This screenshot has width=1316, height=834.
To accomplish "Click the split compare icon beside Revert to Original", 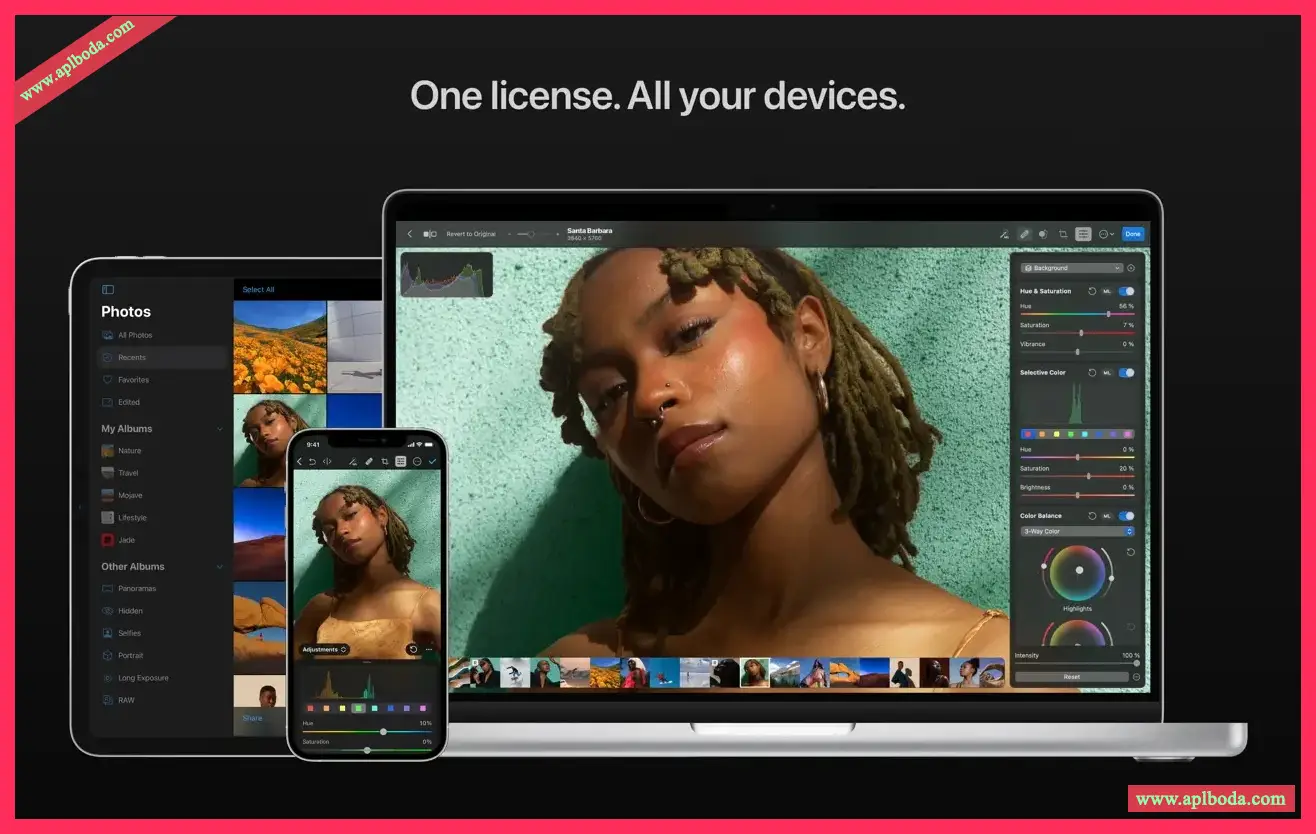I will [x=430, y=234].
